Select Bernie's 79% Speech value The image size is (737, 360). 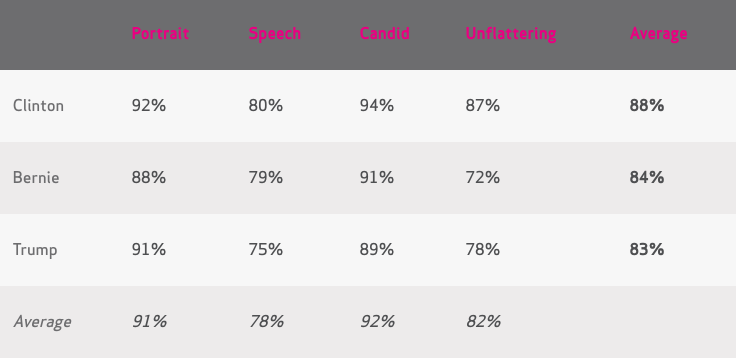point(266,178)
